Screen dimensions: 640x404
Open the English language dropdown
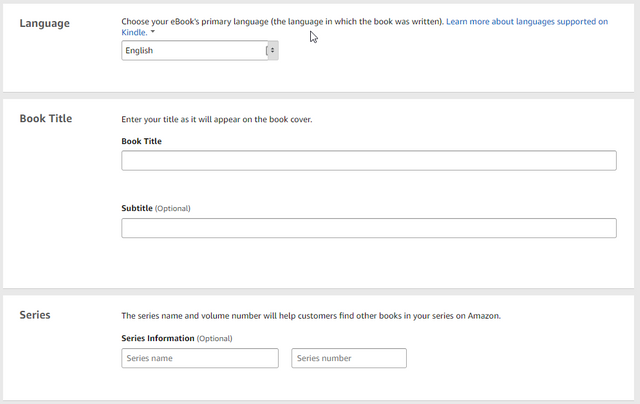200,50
